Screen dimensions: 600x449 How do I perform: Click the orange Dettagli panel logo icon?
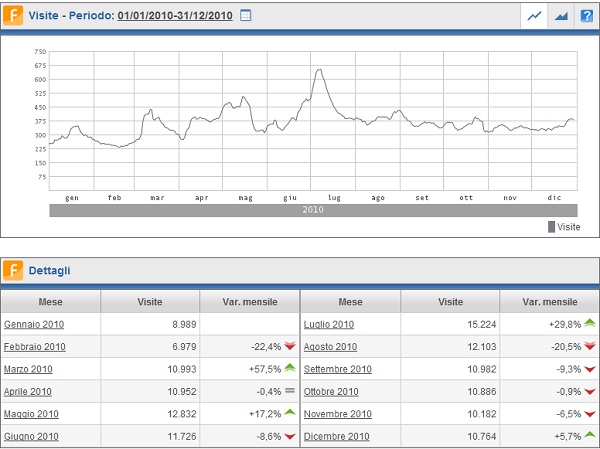(x=13, y=270)
